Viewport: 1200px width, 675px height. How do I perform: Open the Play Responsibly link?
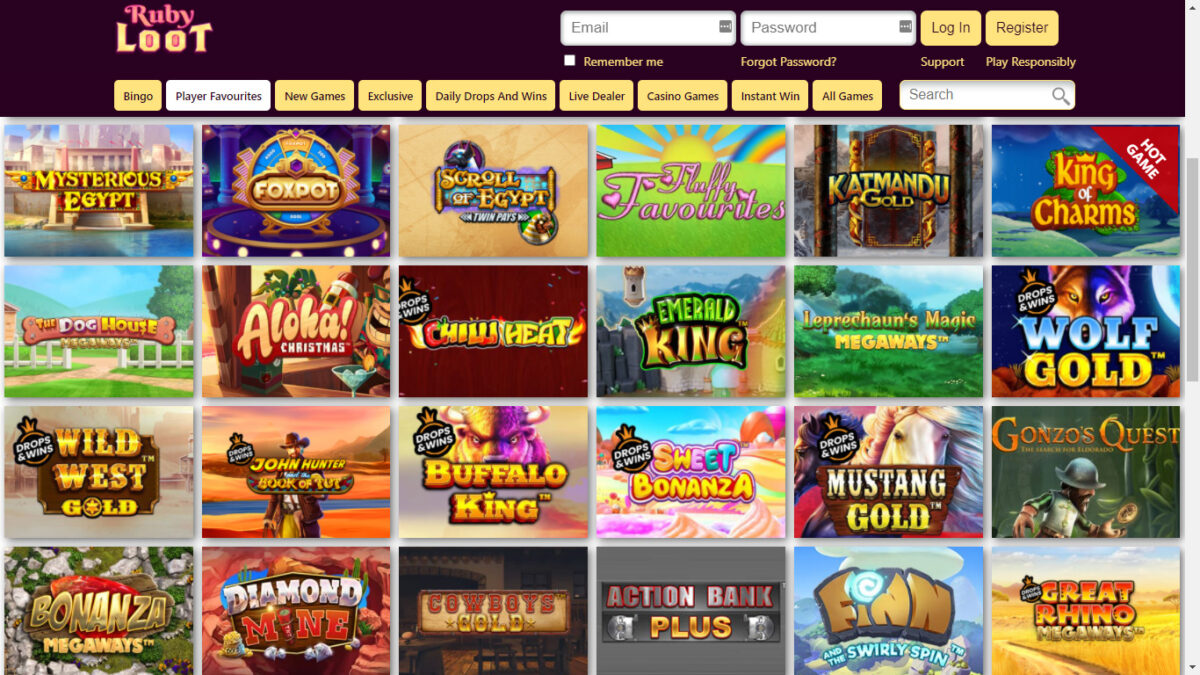click(x=1031, y=62)
